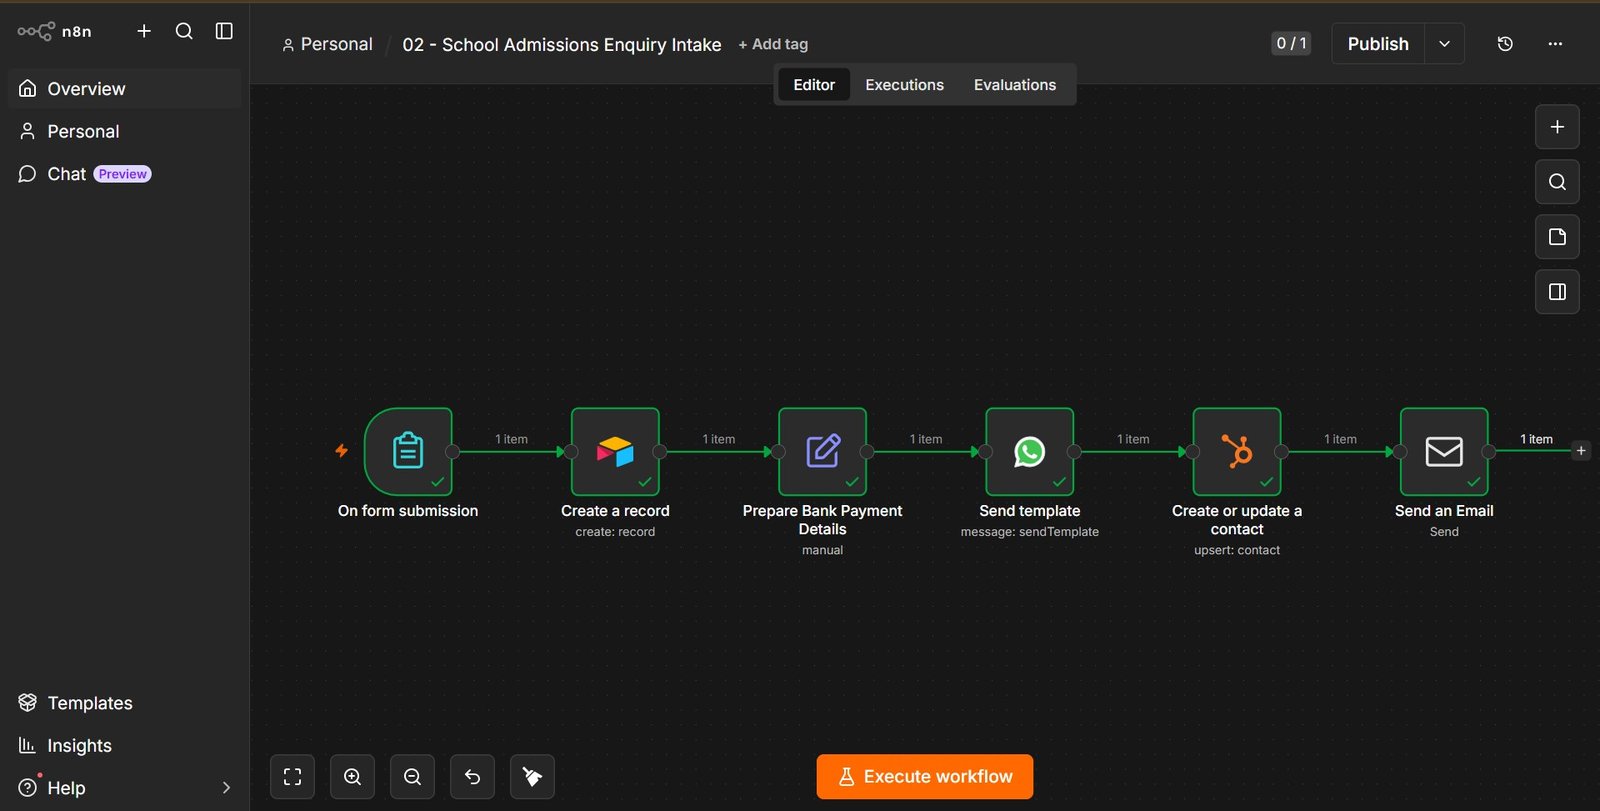This screenshot has height=811, width=1600.
Task: Add a node with the canvas plus button
Action: (1557, 127)
